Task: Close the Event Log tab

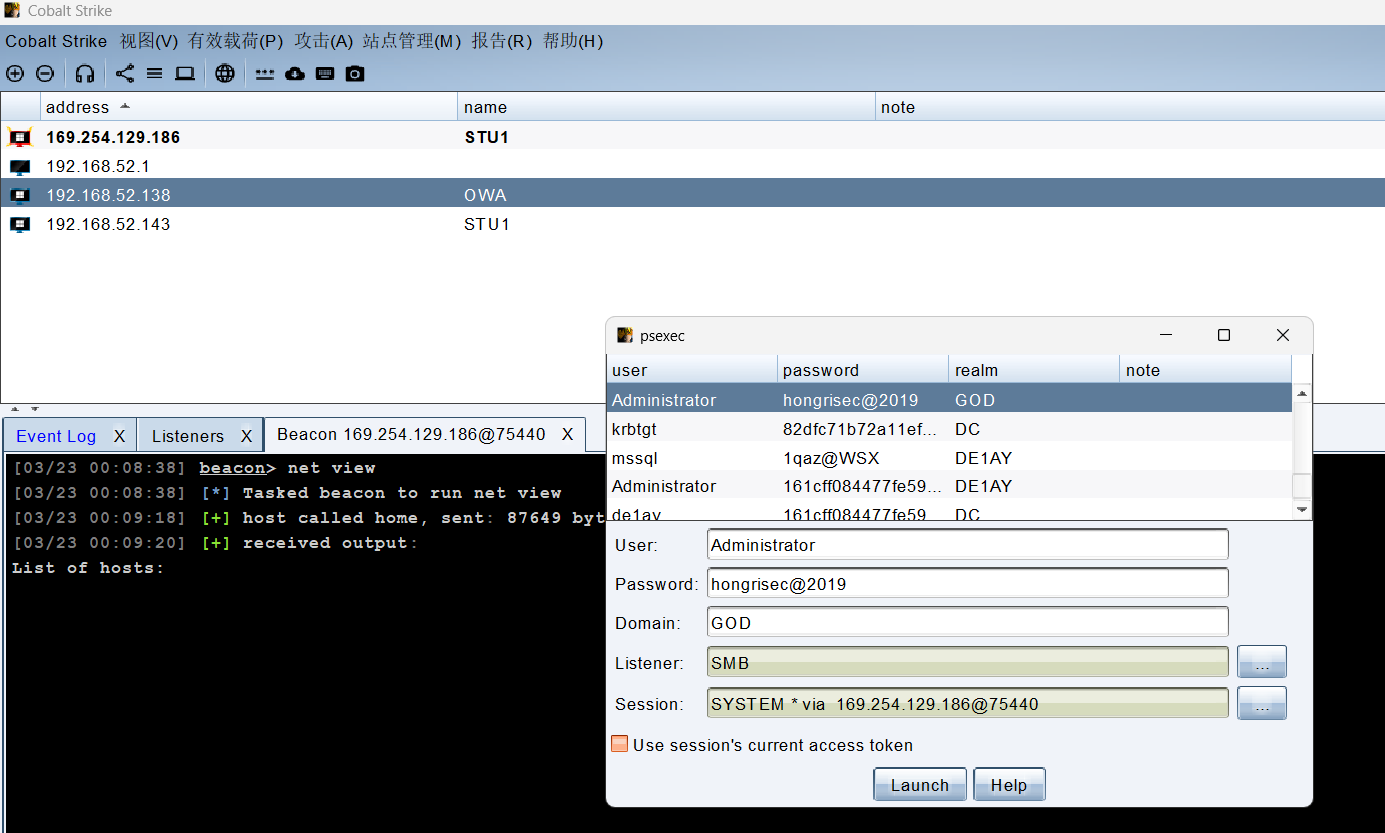Action: click(119, 436)
